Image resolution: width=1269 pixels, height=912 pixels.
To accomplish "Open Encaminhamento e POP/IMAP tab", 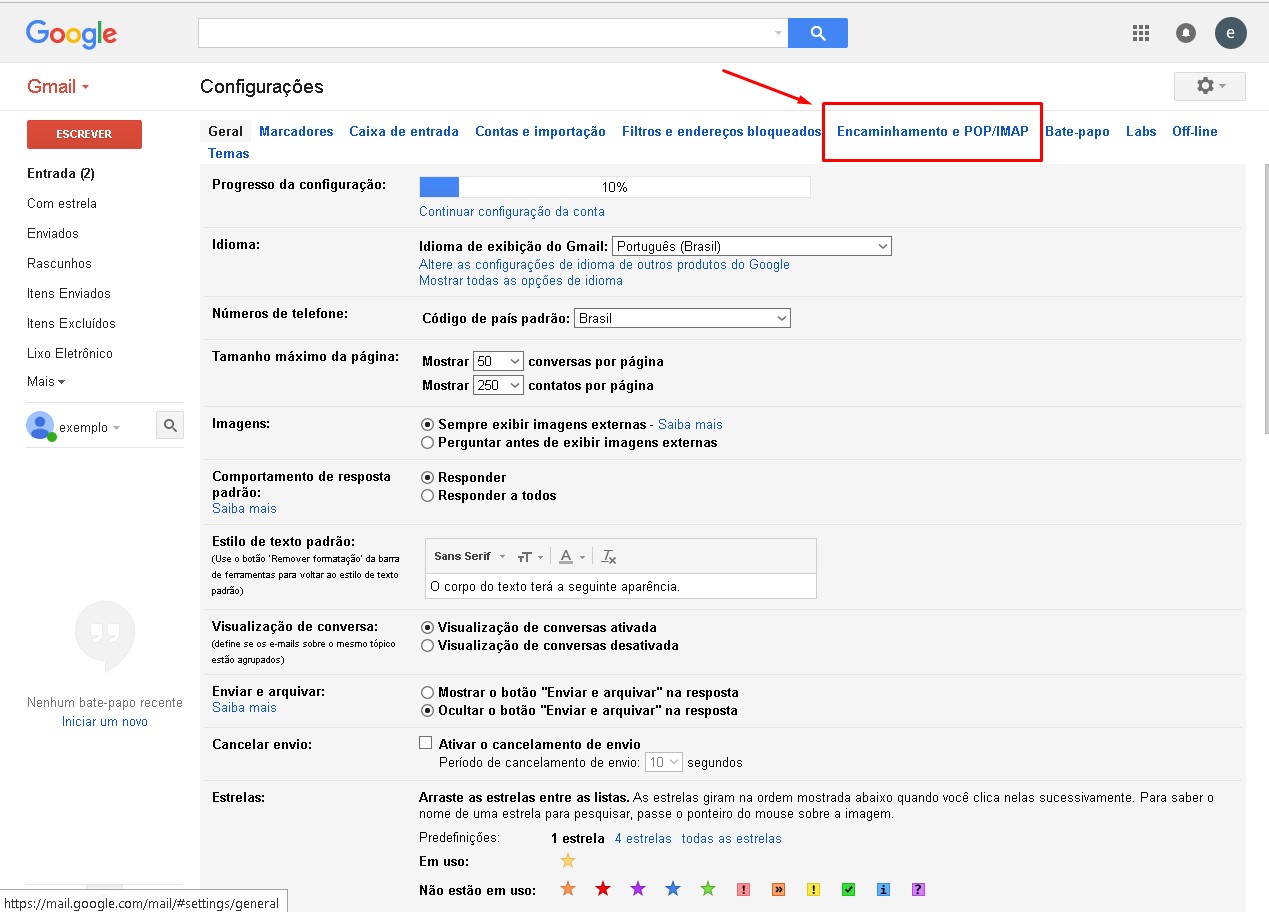I will click(932, 131).
